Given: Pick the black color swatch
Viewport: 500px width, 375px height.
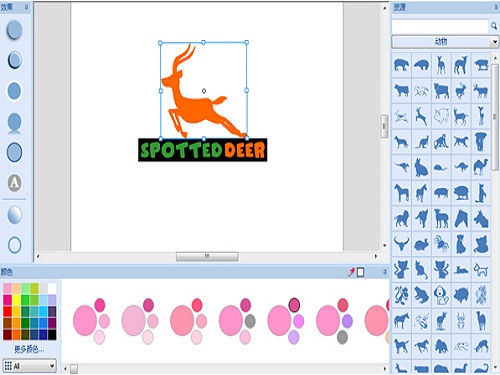Looking at the screenshot, I should pos(52,335).
